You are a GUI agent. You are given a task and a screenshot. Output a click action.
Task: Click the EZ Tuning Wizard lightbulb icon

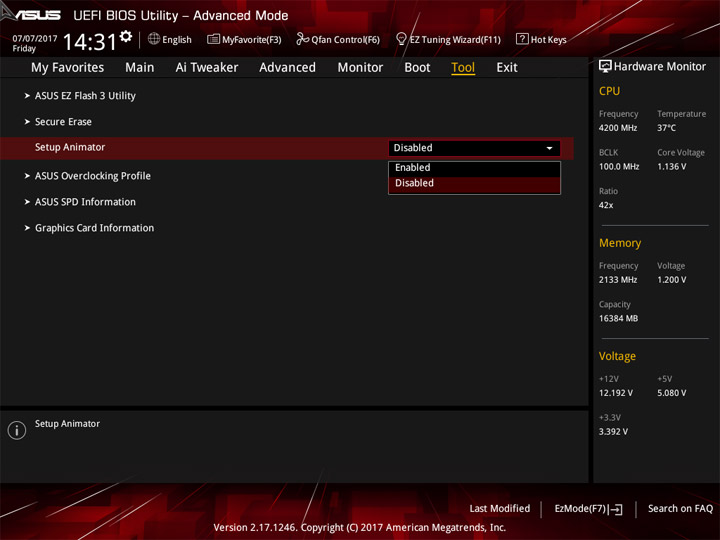401,39
